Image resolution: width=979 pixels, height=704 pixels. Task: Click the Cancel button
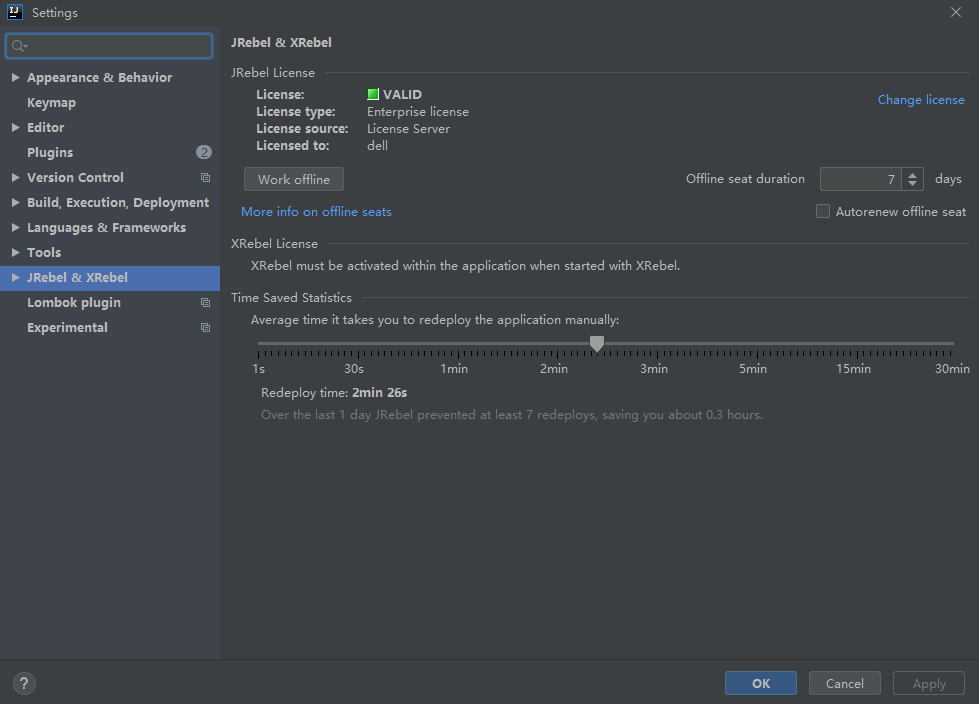[845, 683]
